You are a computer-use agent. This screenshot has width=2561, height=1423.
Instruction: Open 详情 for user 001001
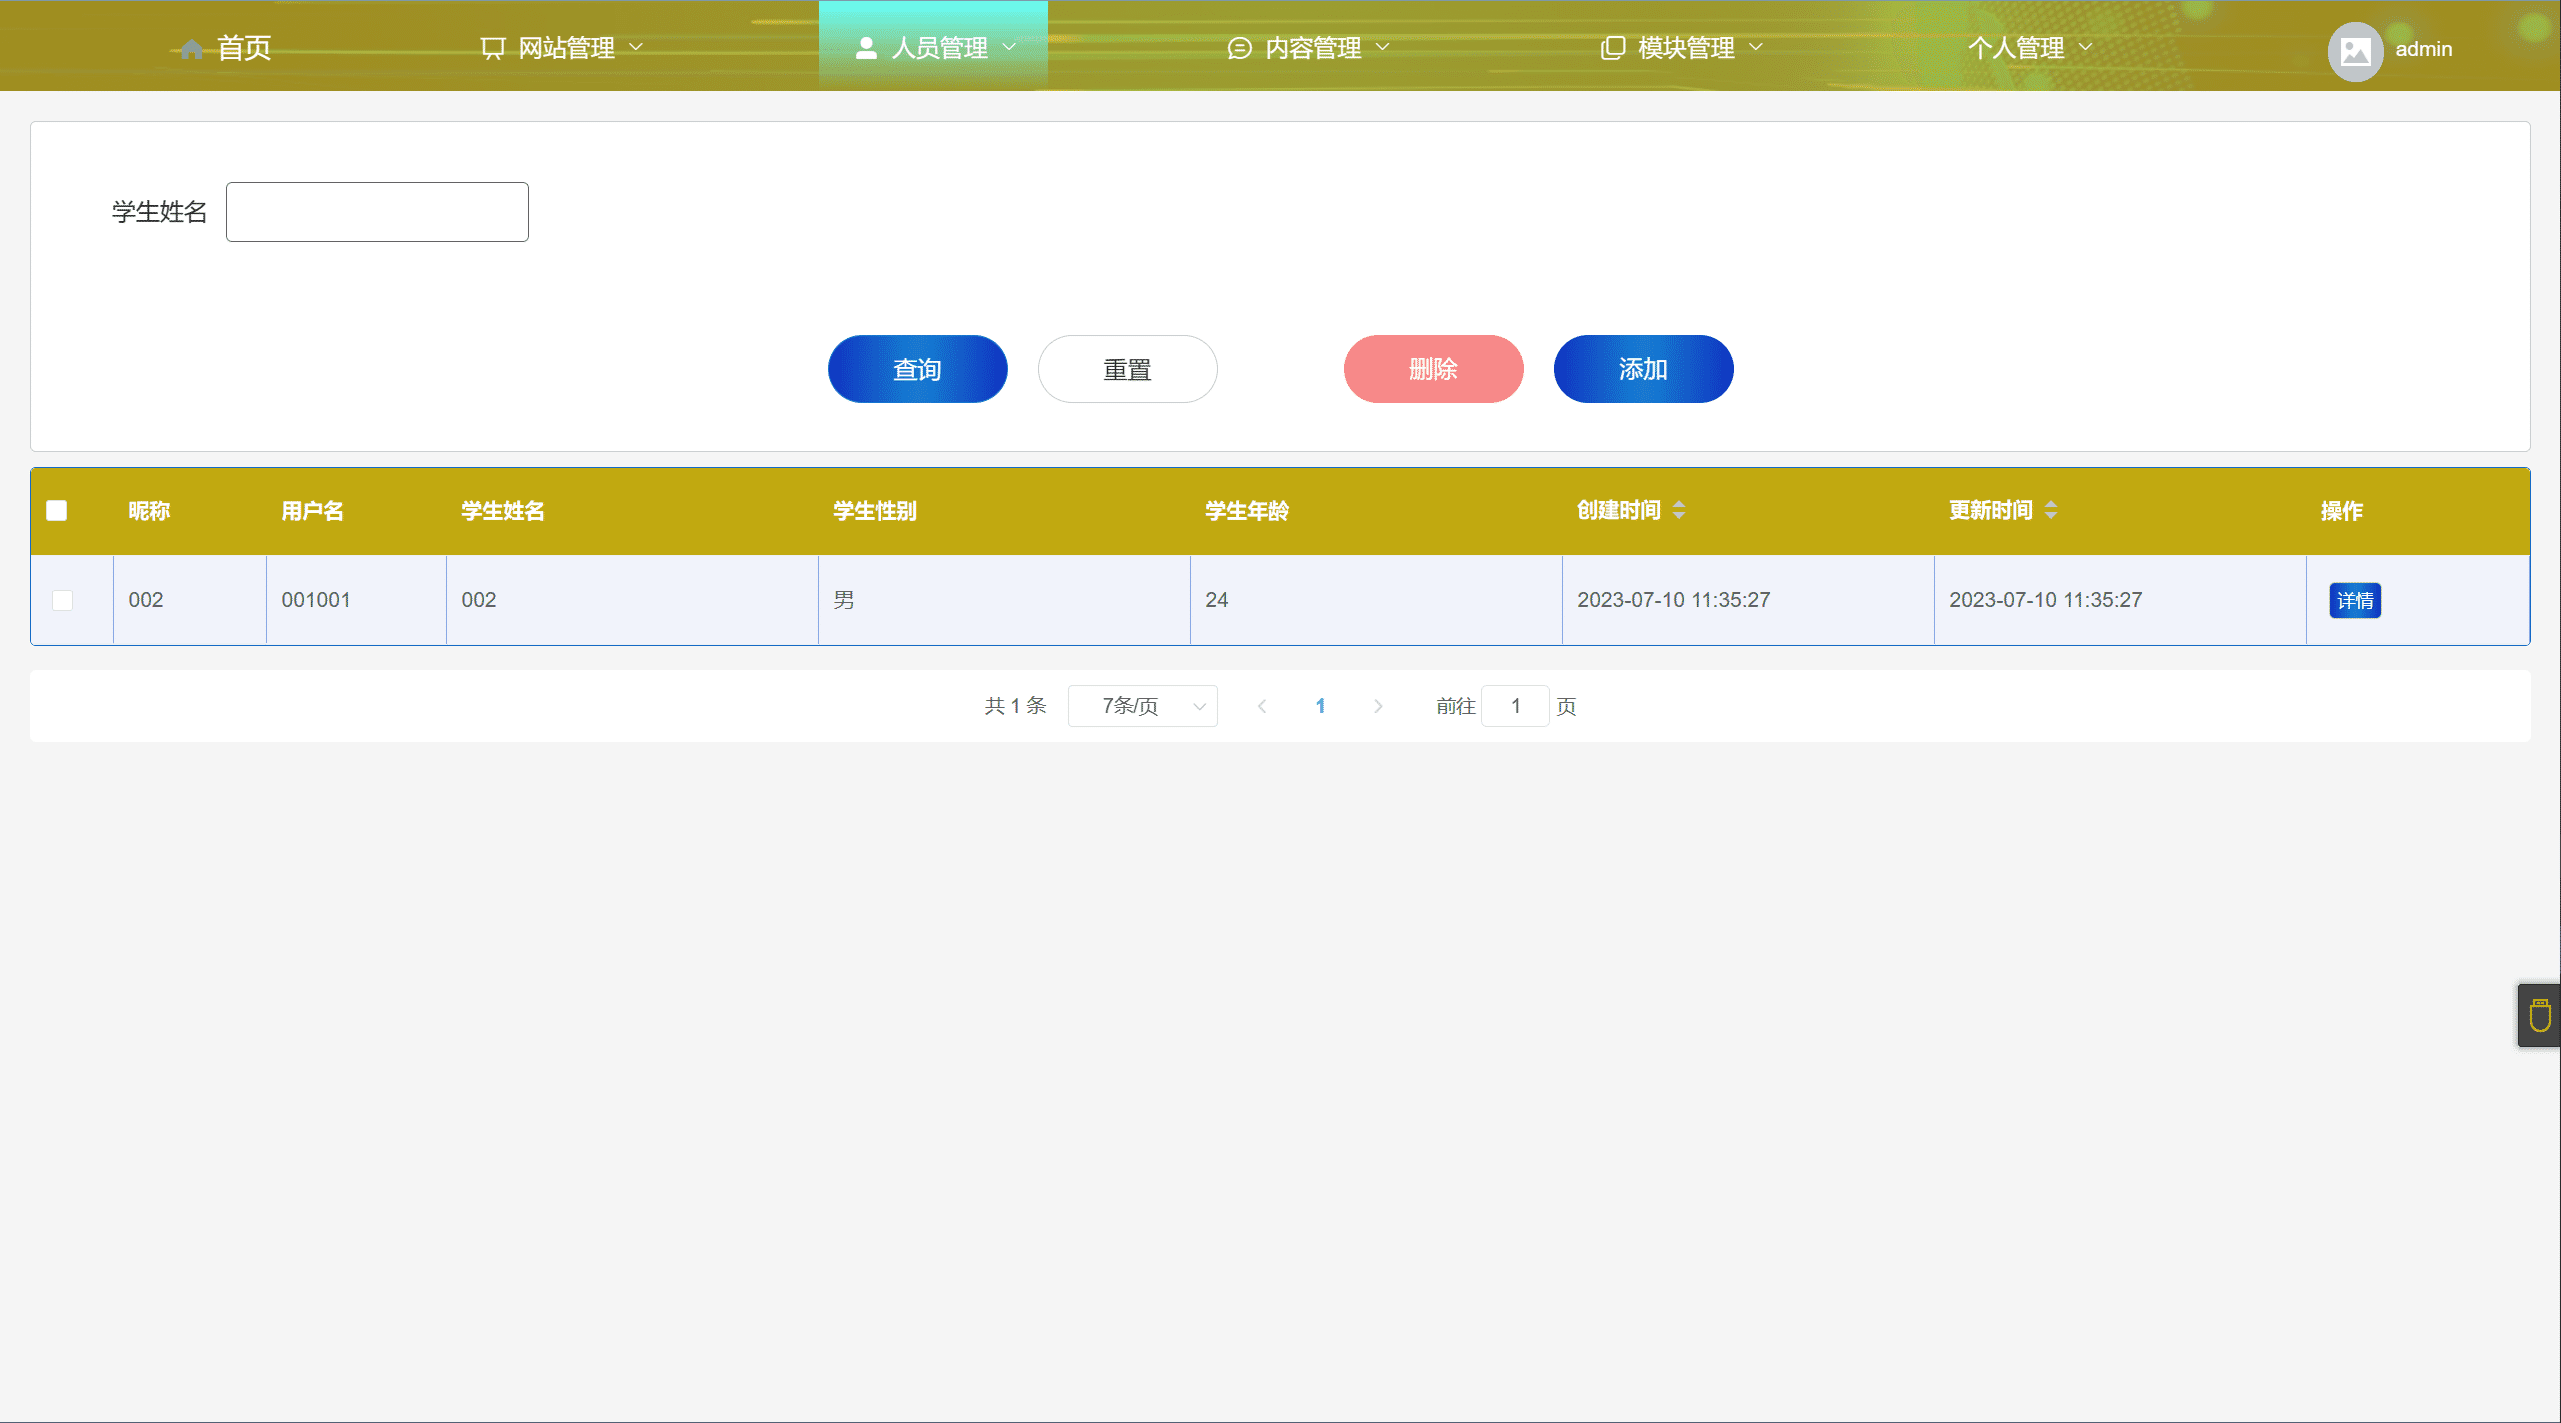(2354, 600)
